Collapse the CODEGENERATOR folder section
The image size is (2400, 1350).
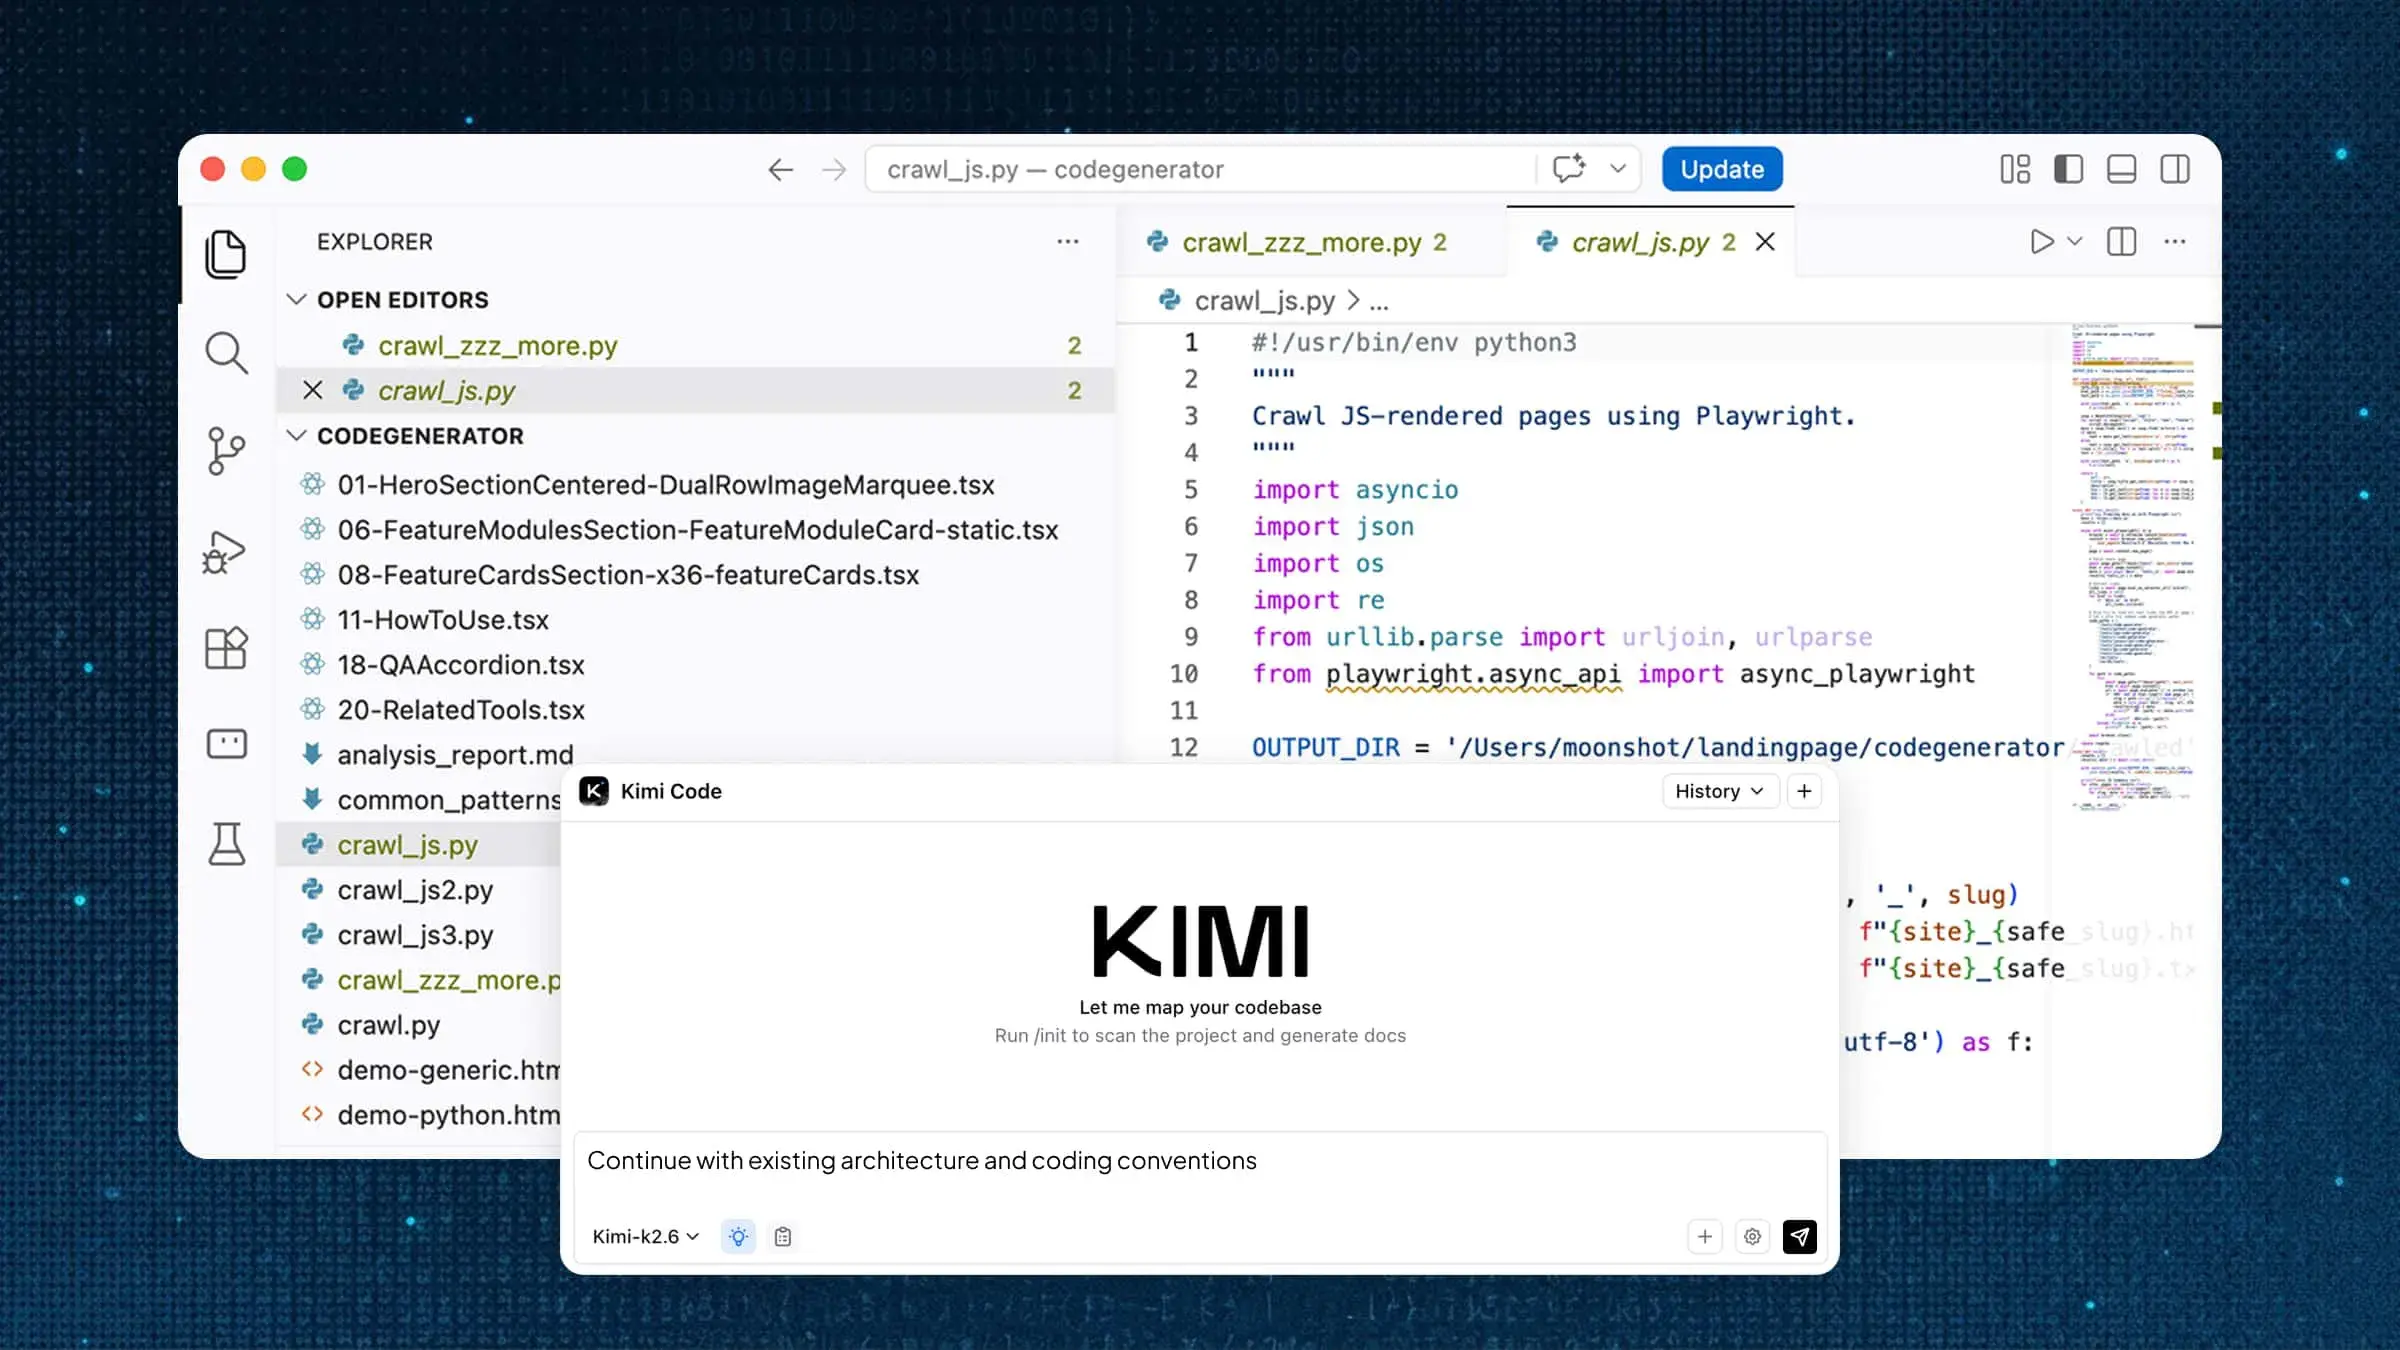(296, 435)
